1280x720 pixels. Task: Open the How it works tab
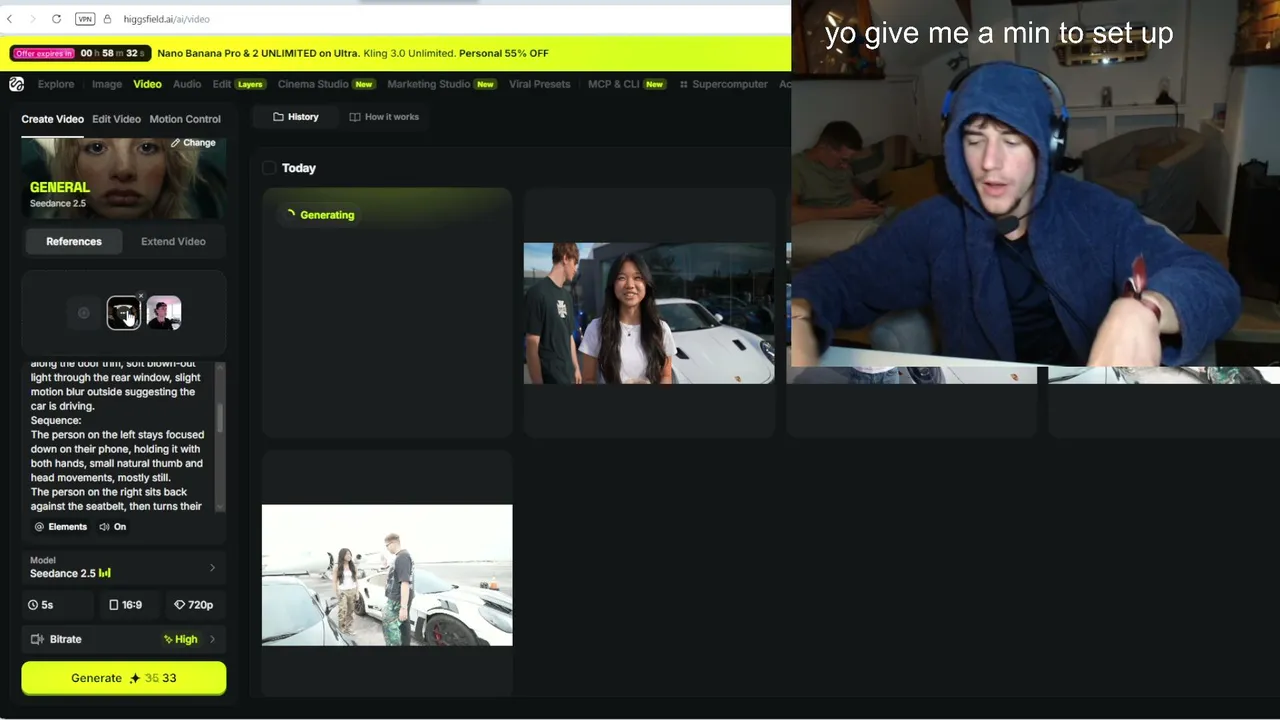[384, 117]
